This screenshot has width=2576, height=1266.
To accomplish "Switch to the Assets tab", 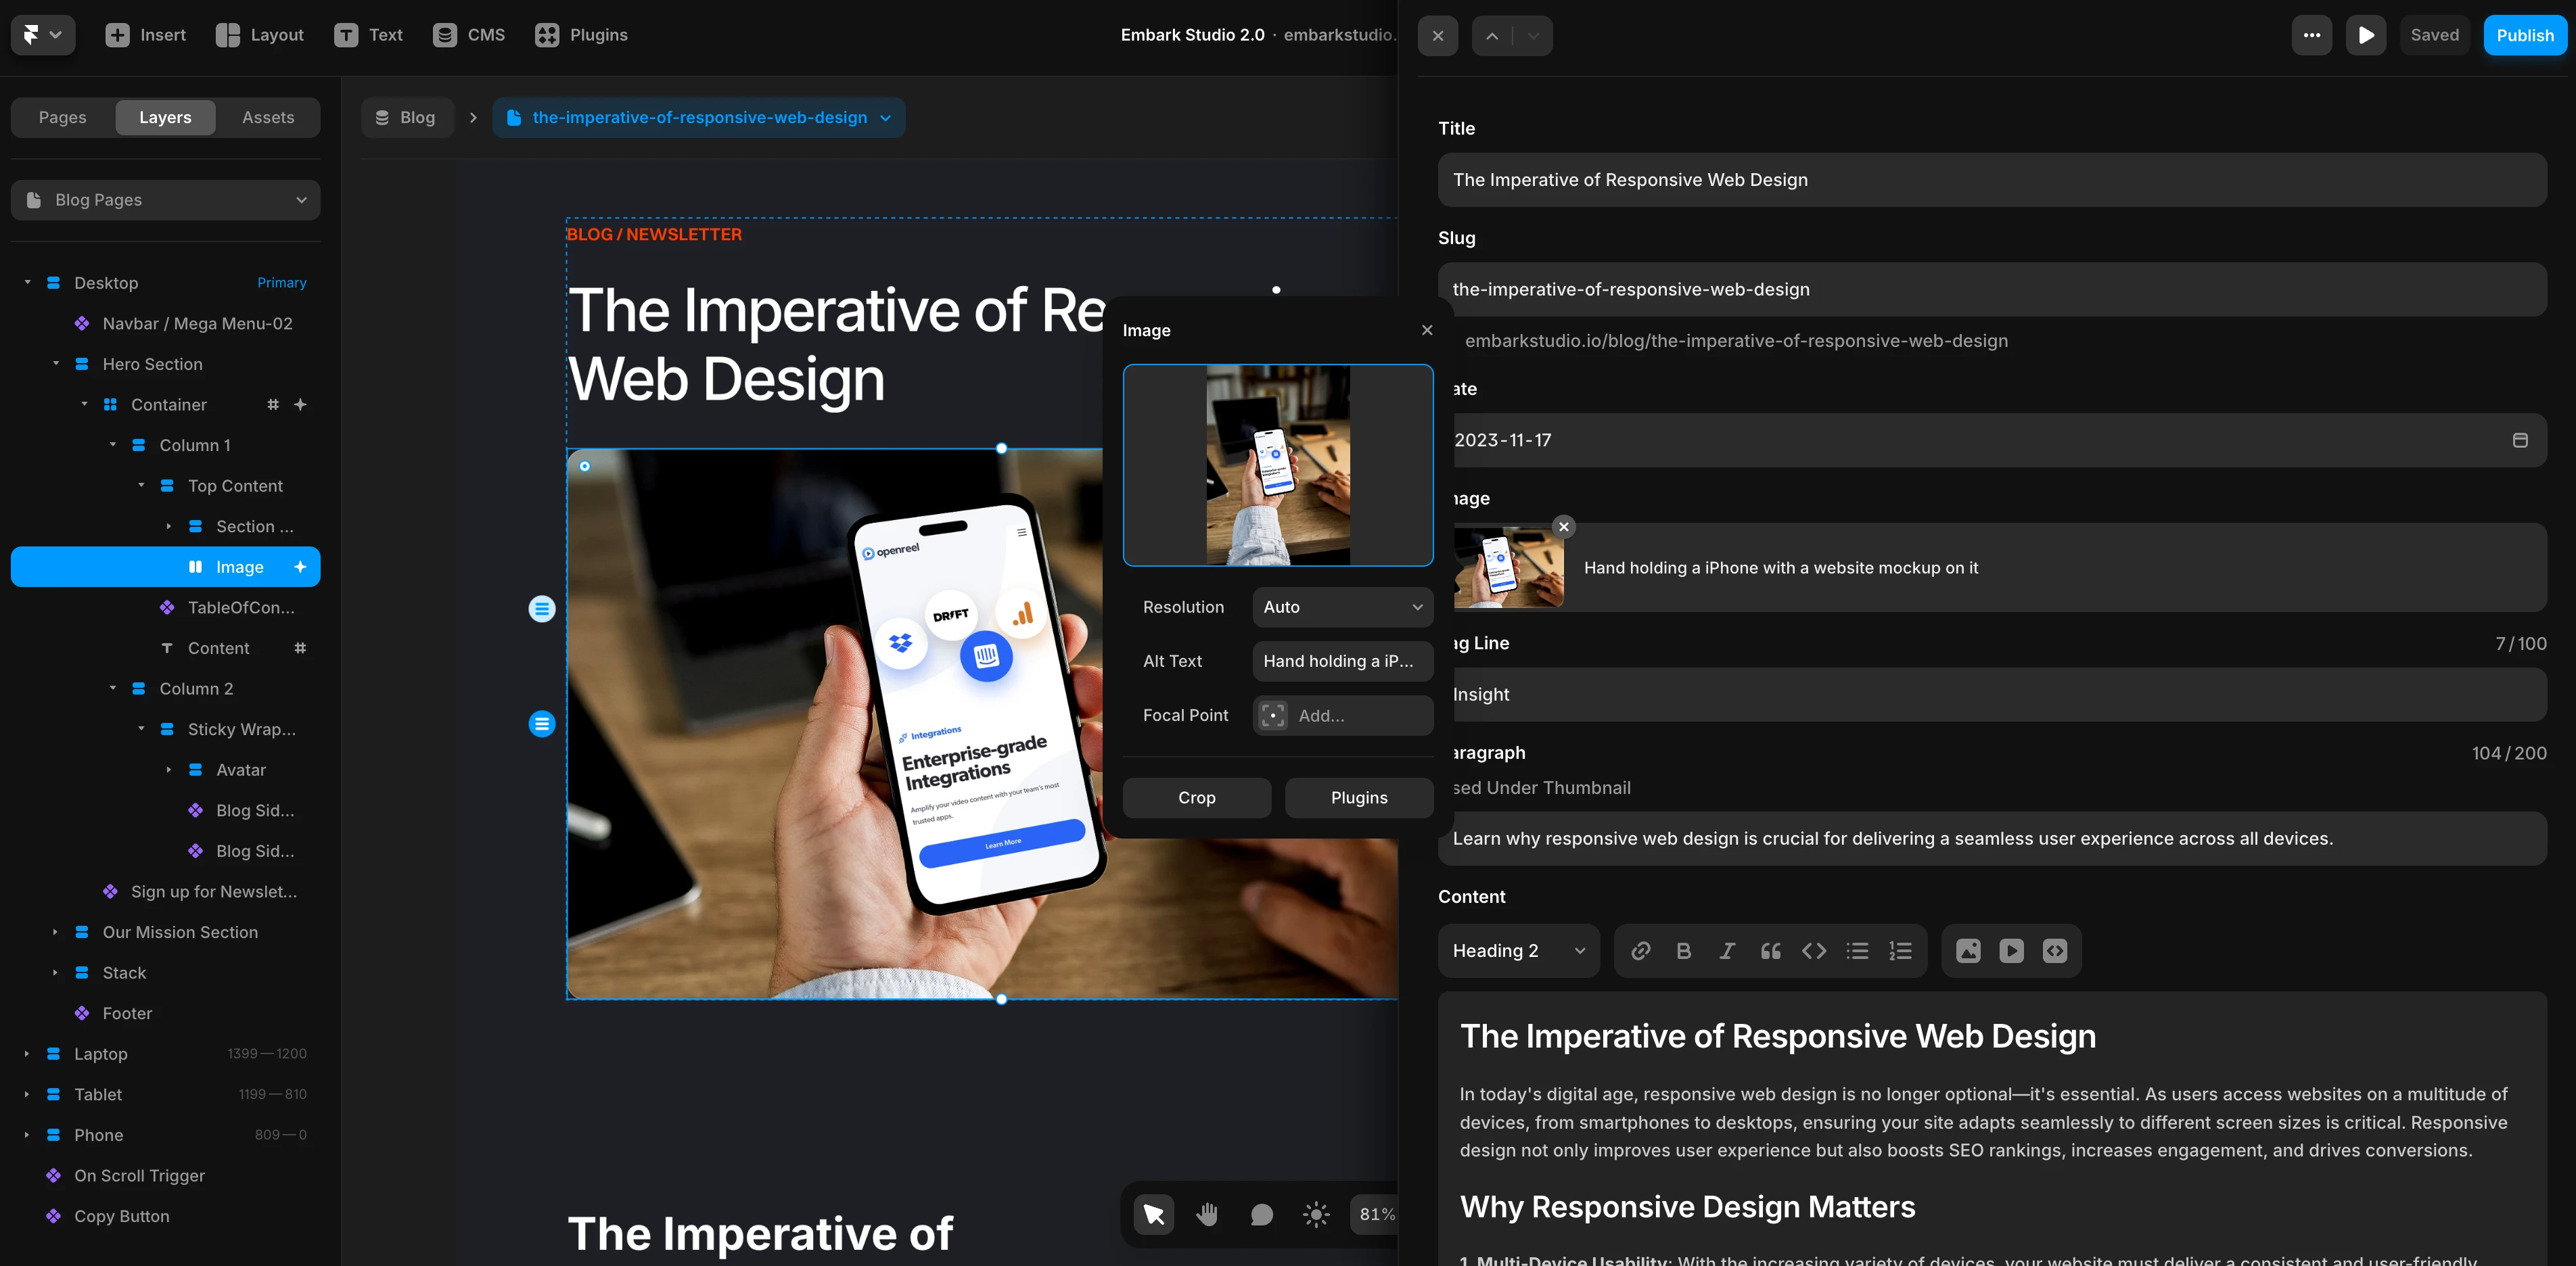I will (268, 117).
